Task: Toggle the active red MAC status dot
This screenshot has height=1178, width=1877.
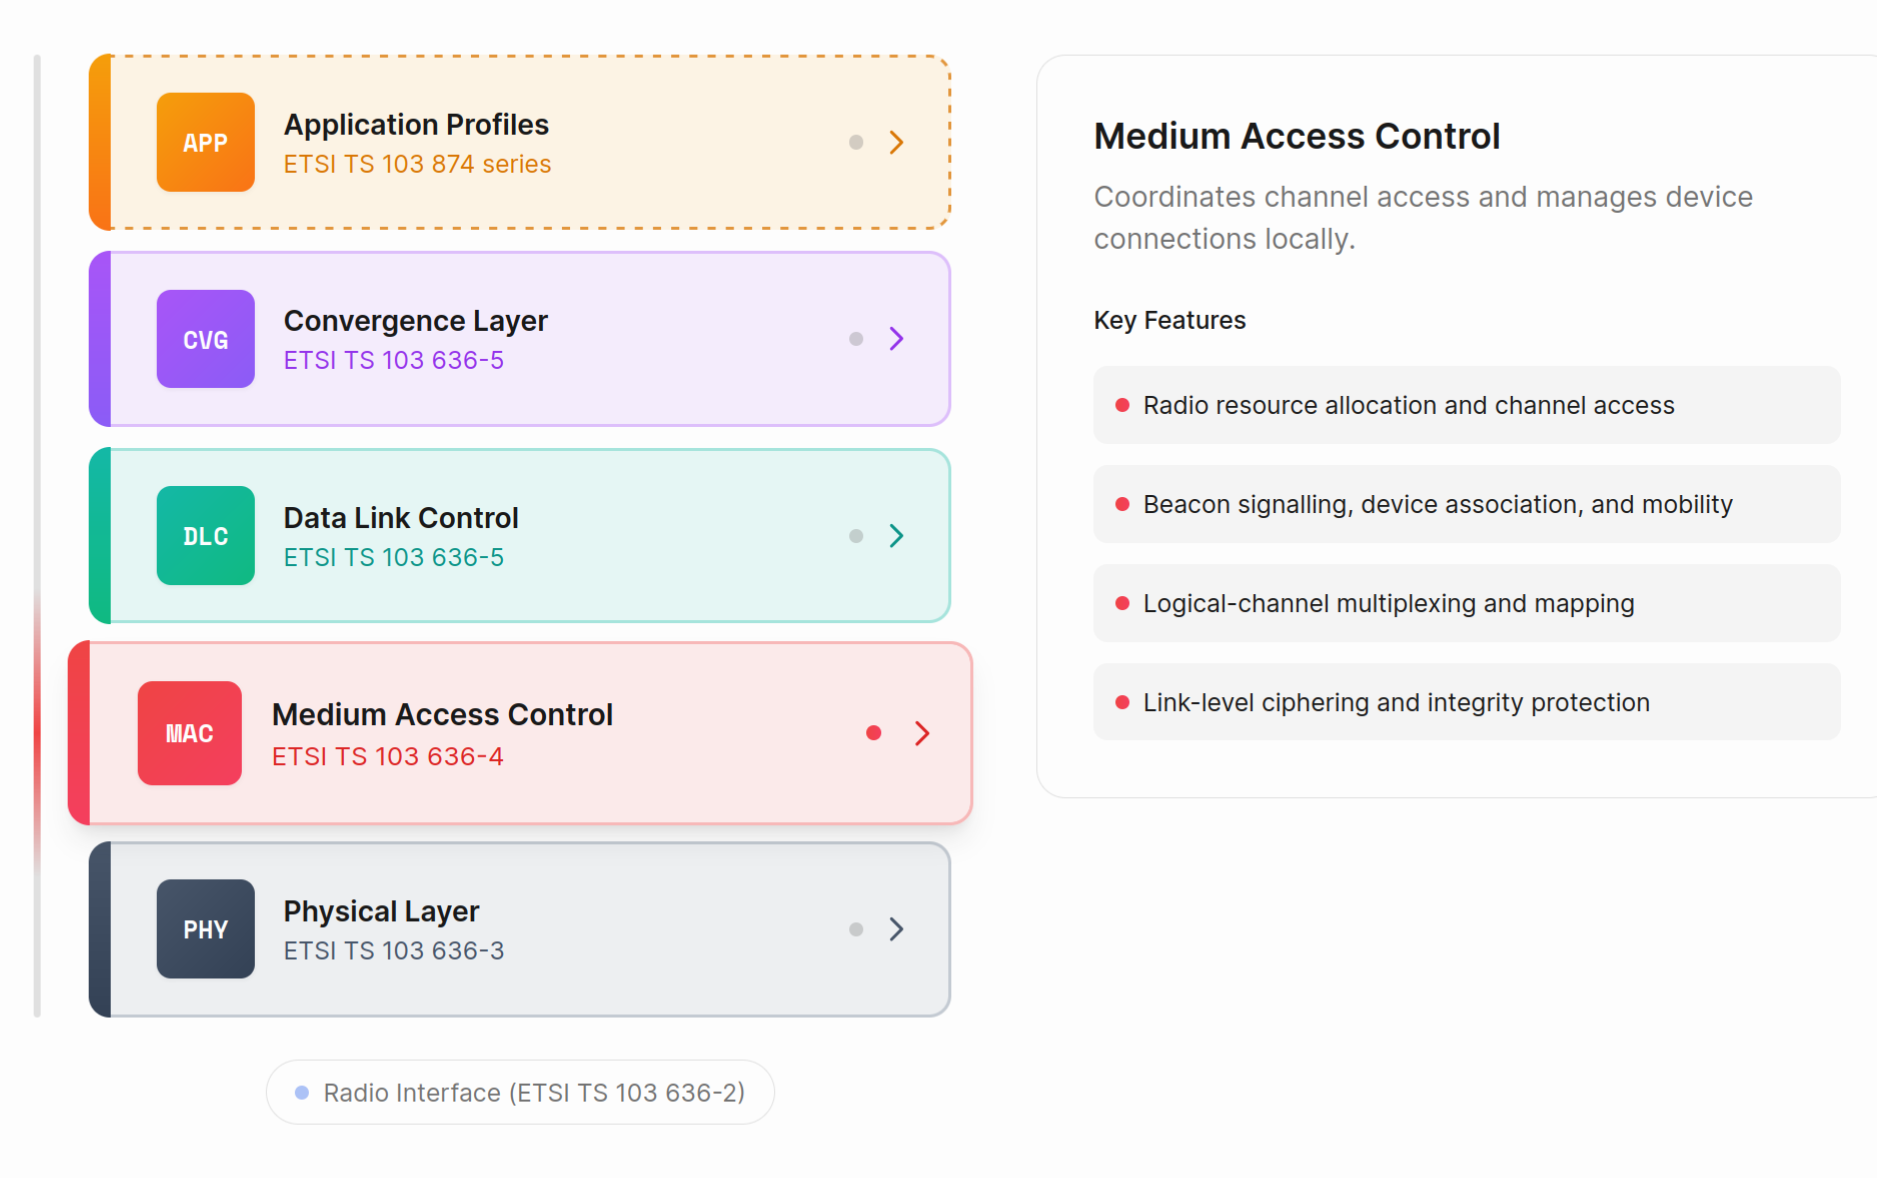Action: tap(874, 733)
